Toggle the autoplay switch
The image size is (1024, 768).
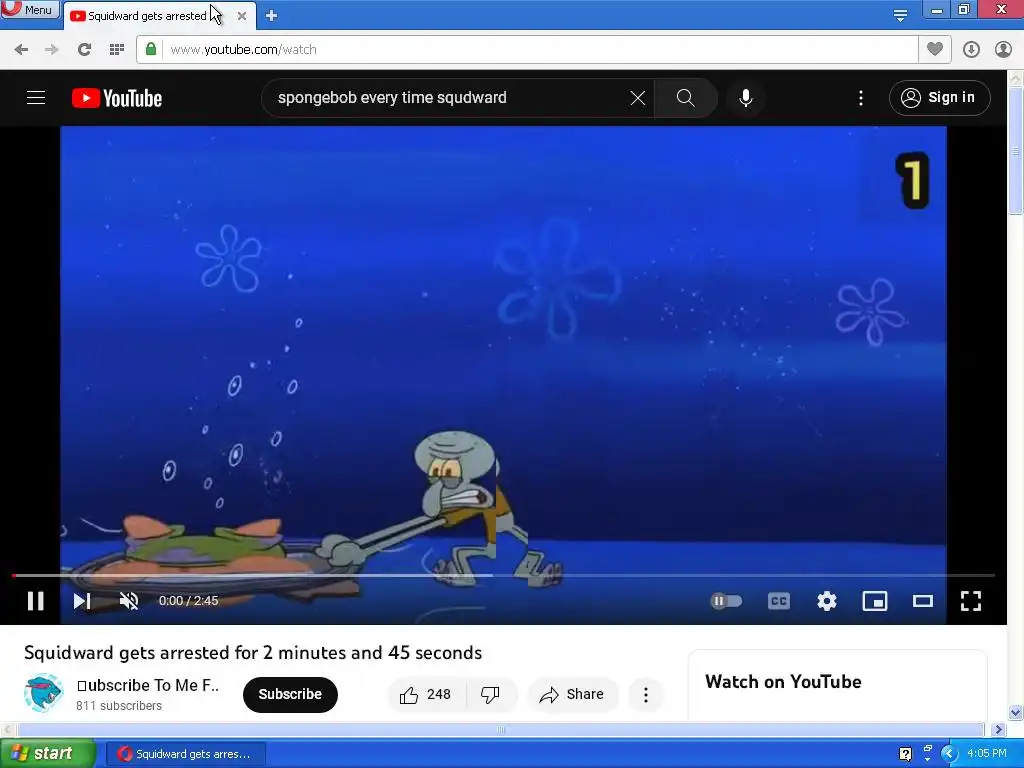coord(726,601)
